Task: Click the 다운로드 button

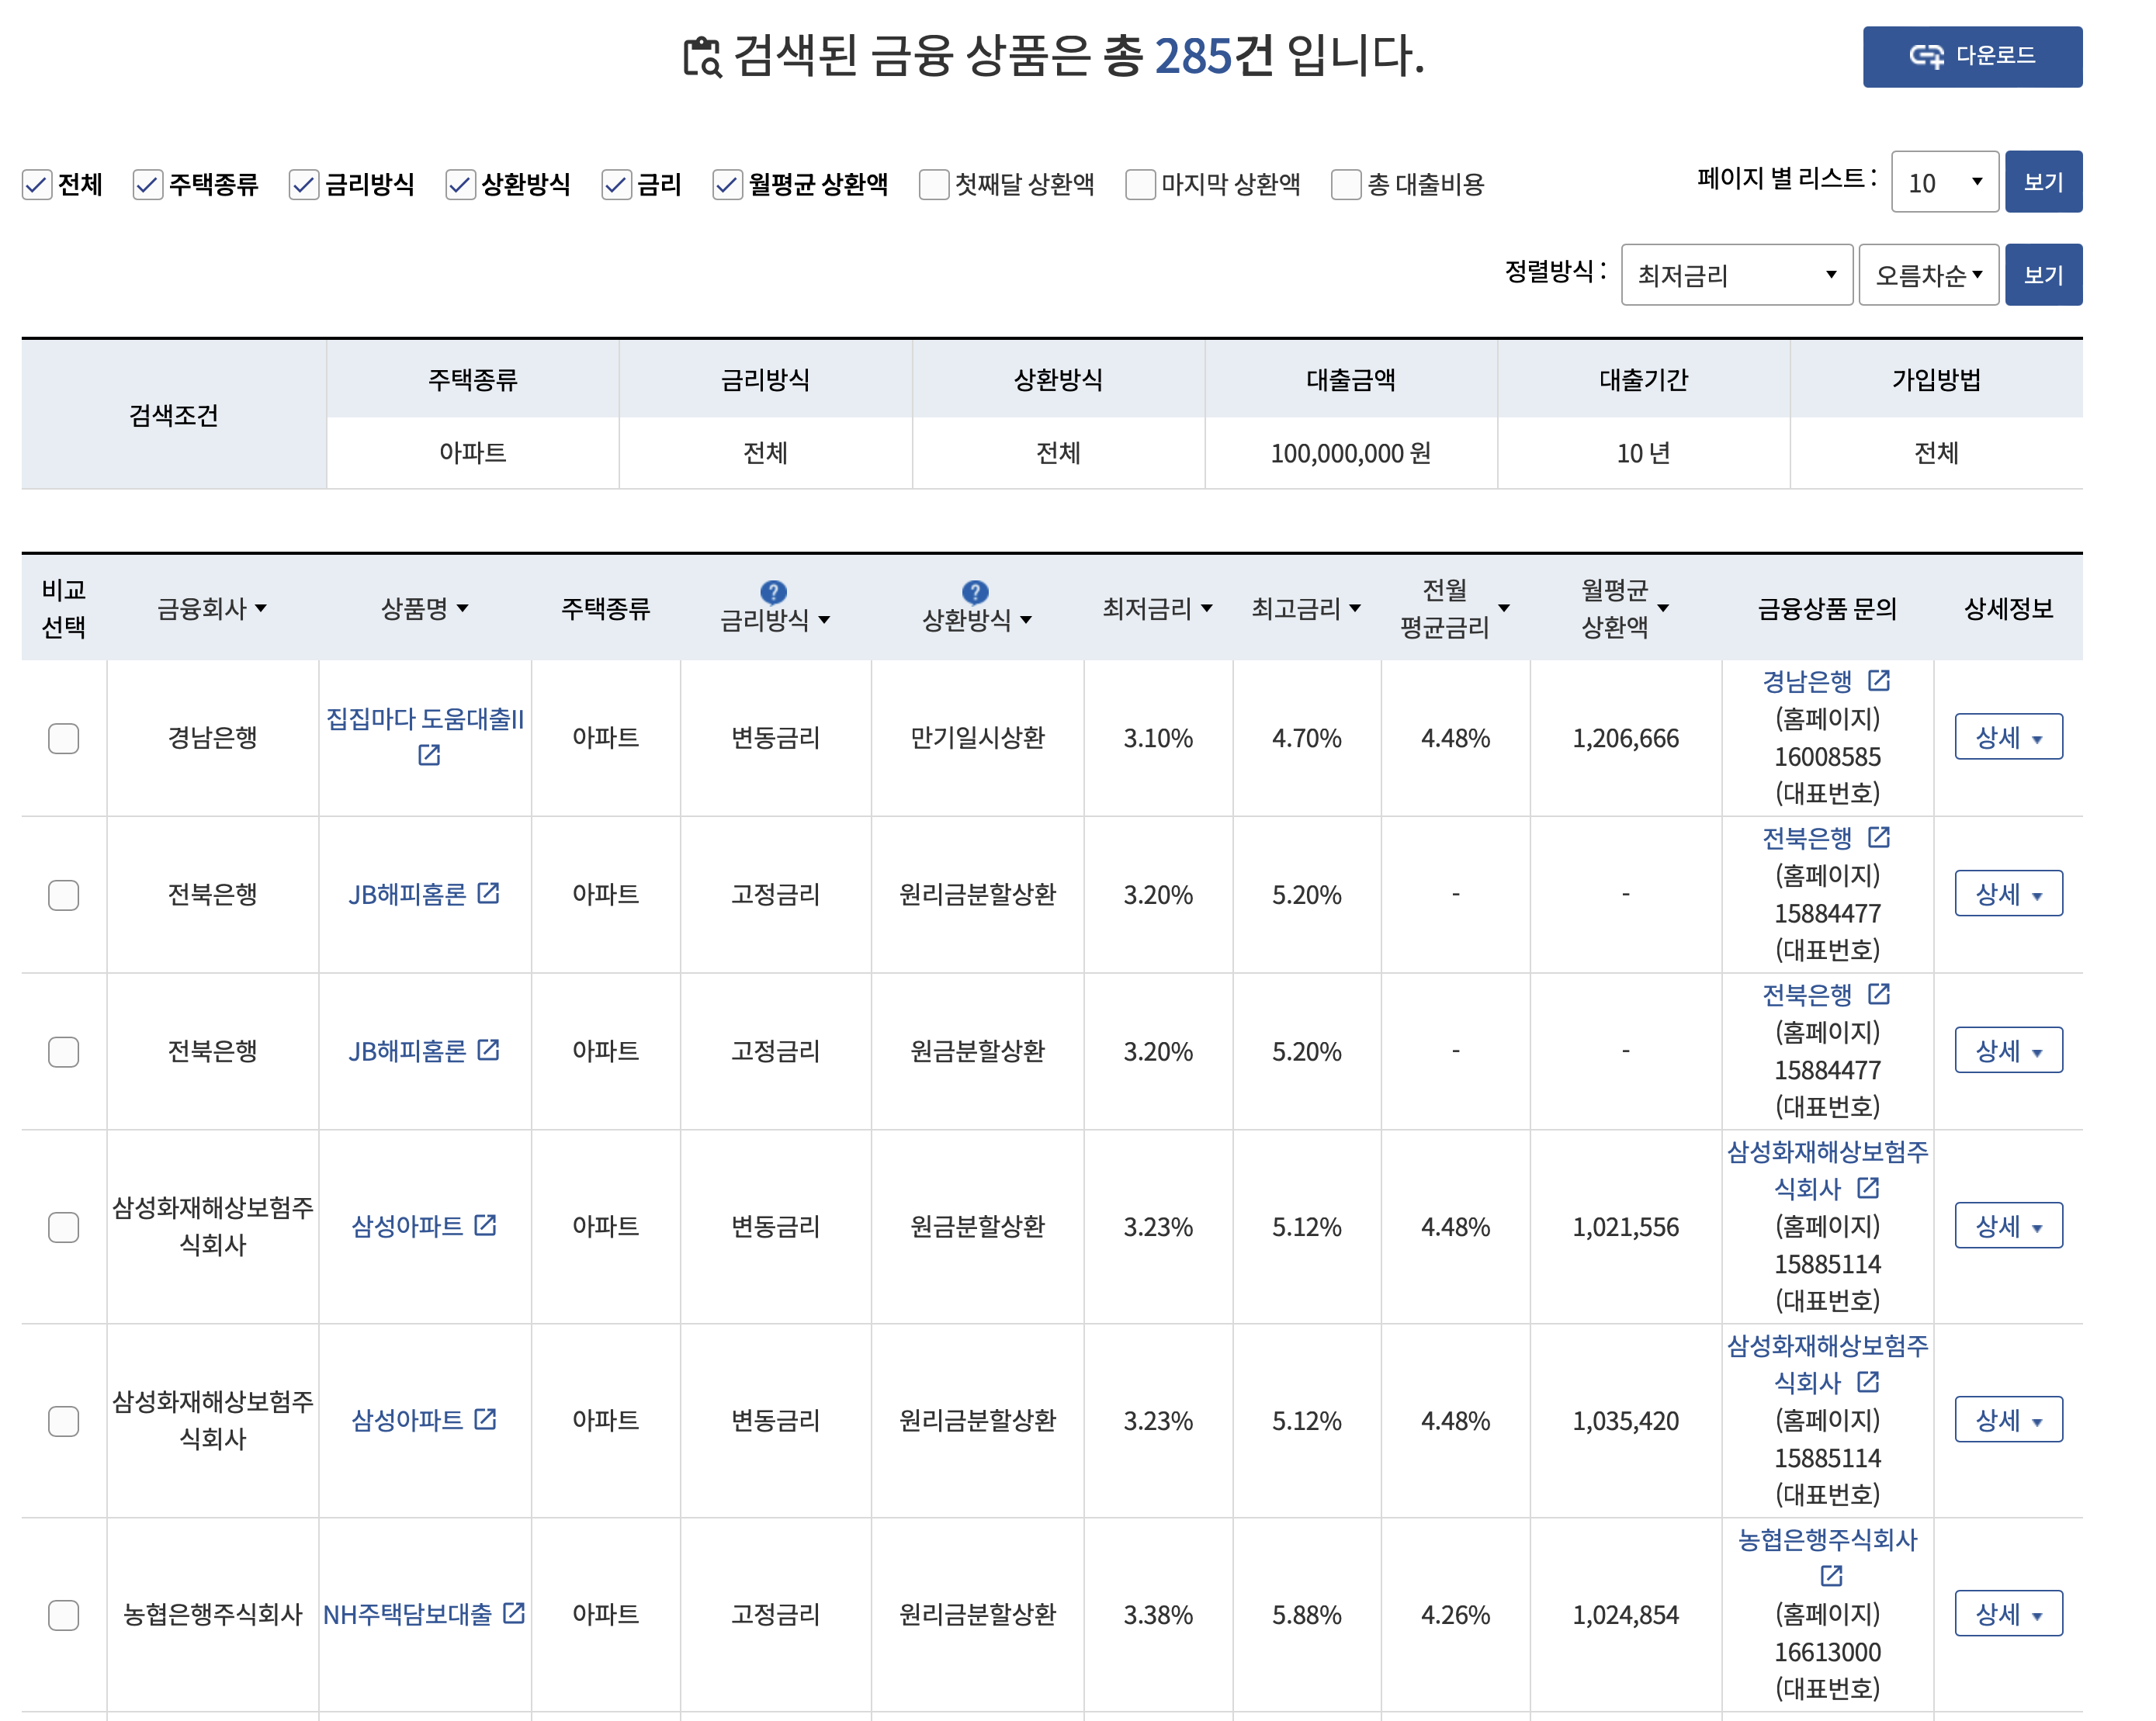Action: [x=1971, y=57]
